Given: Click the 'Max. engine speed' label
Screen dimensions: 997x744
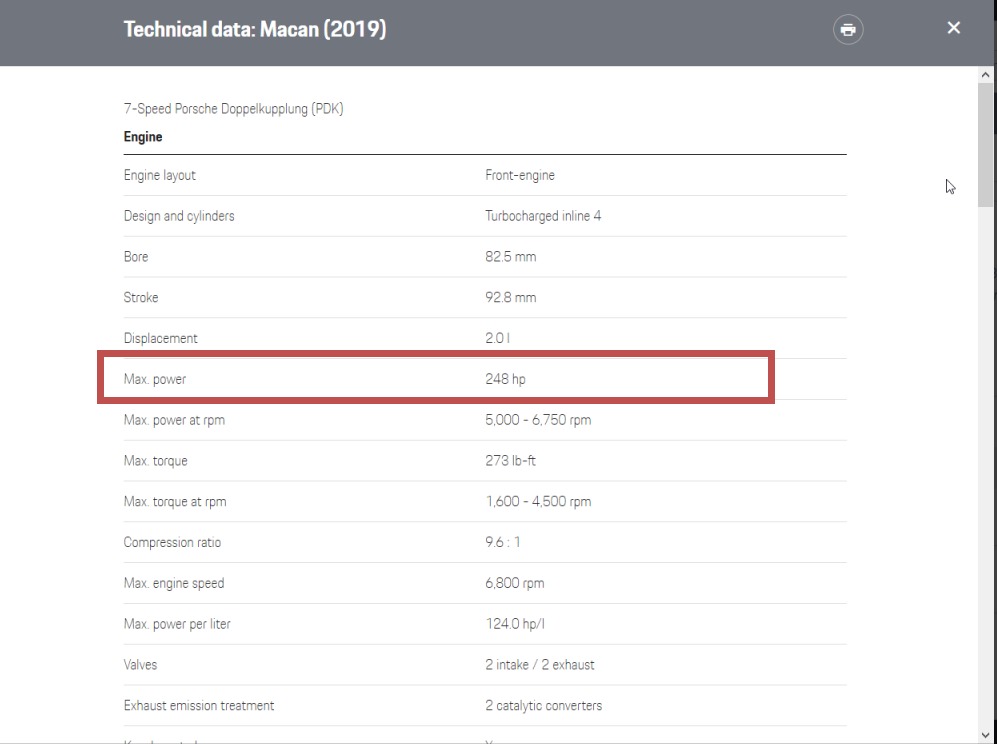Looking at the screenshot, I should point(174,583).
